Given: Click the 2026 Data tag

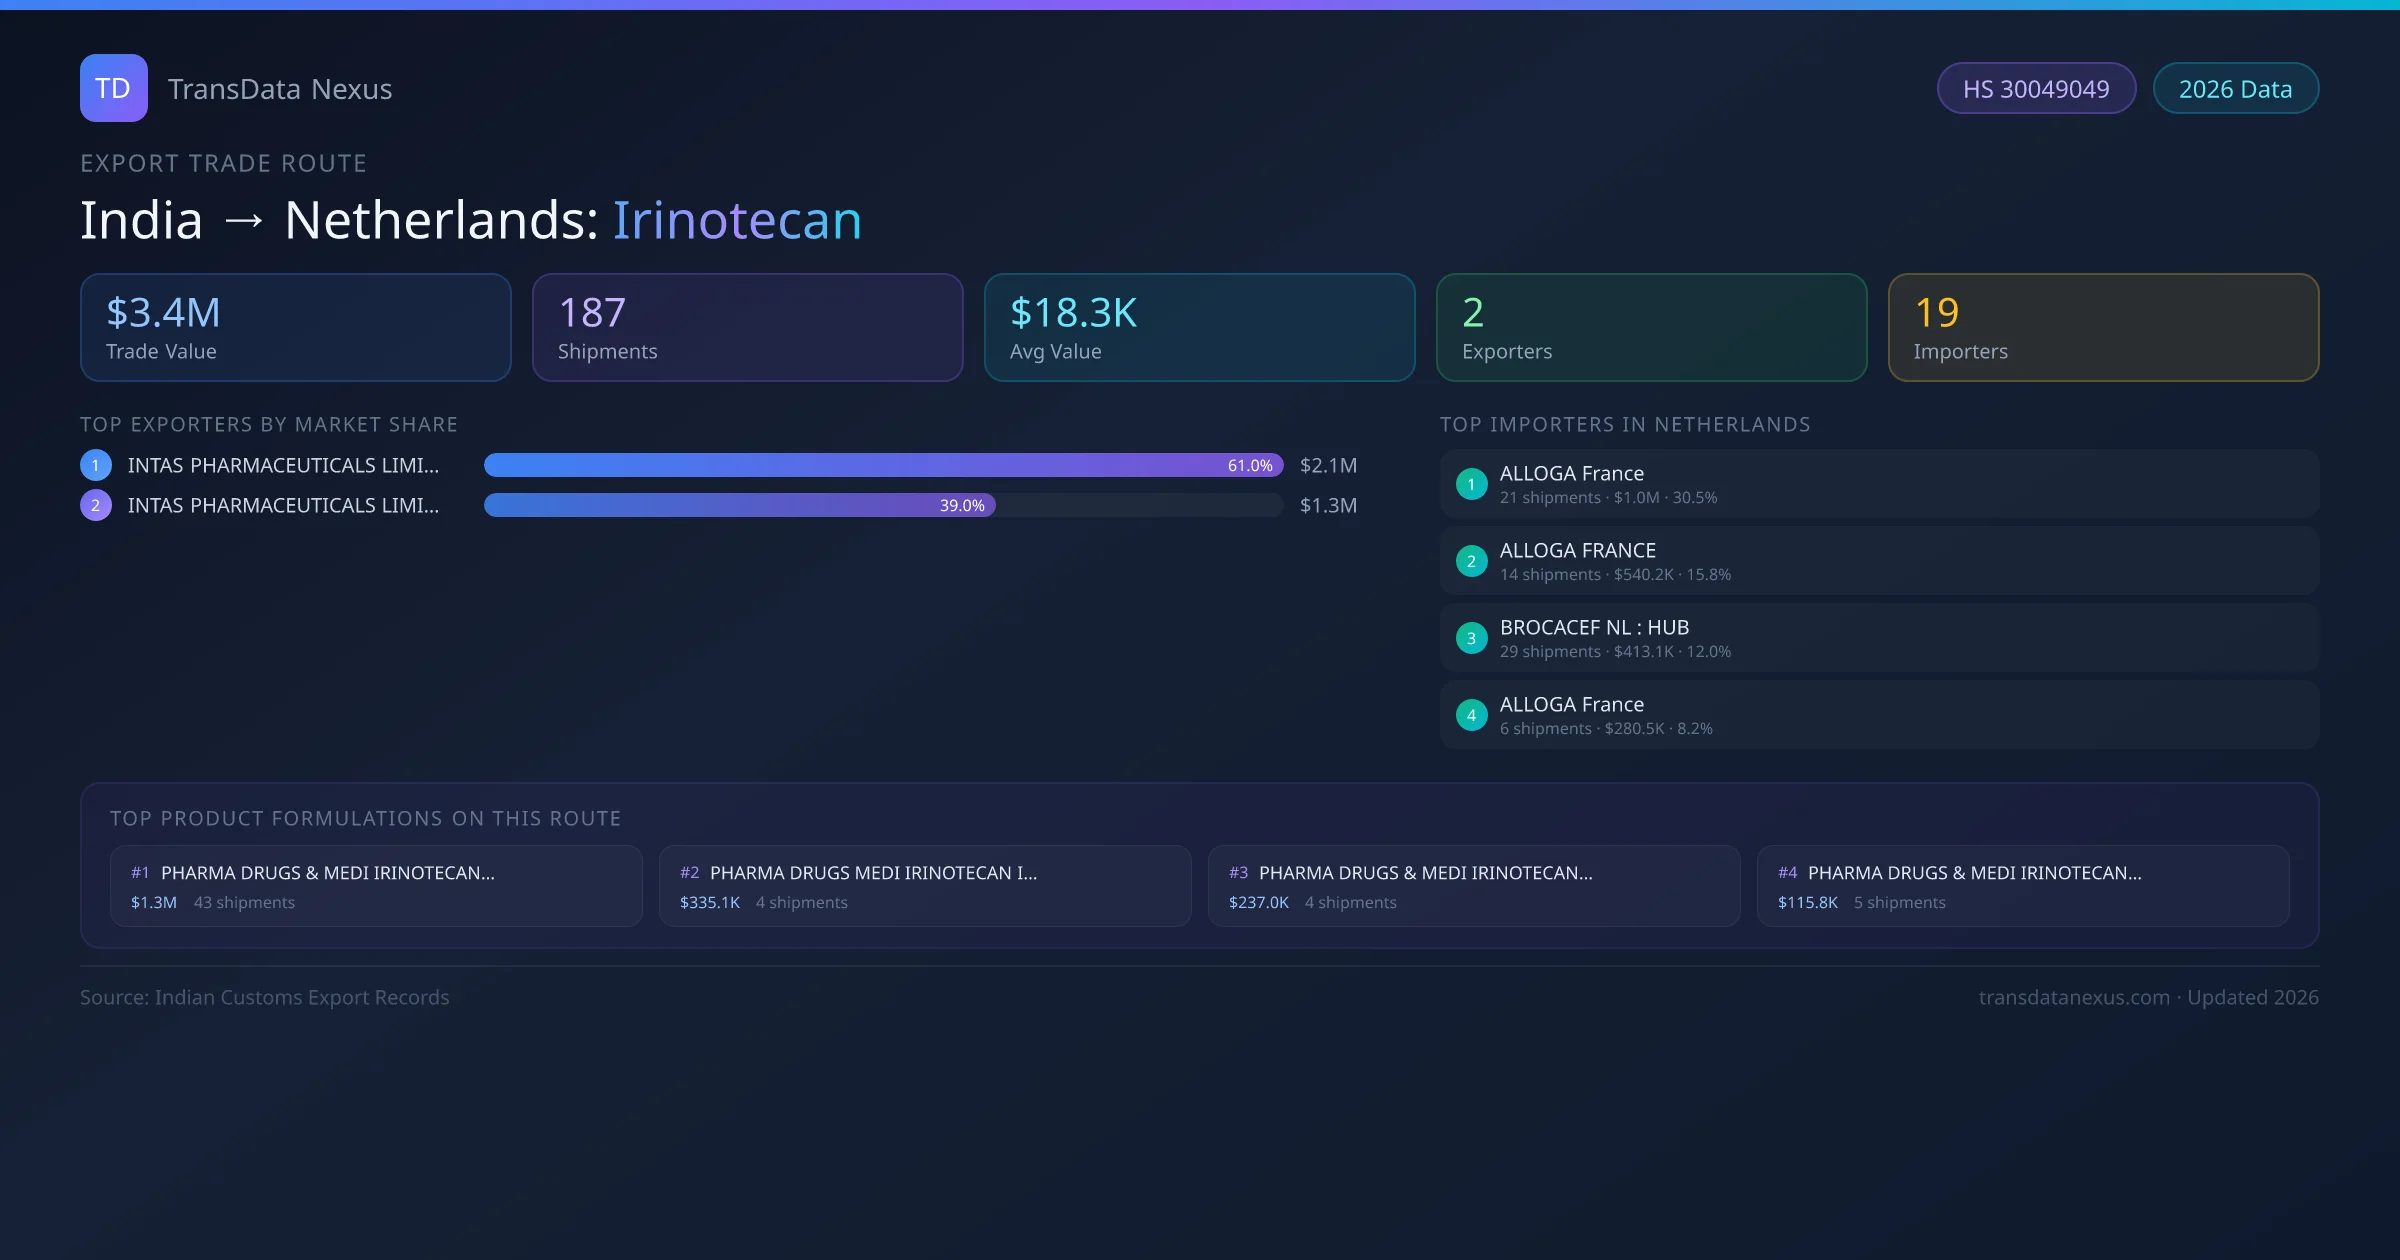Looking at the screenshot, I should (2234, 89).
